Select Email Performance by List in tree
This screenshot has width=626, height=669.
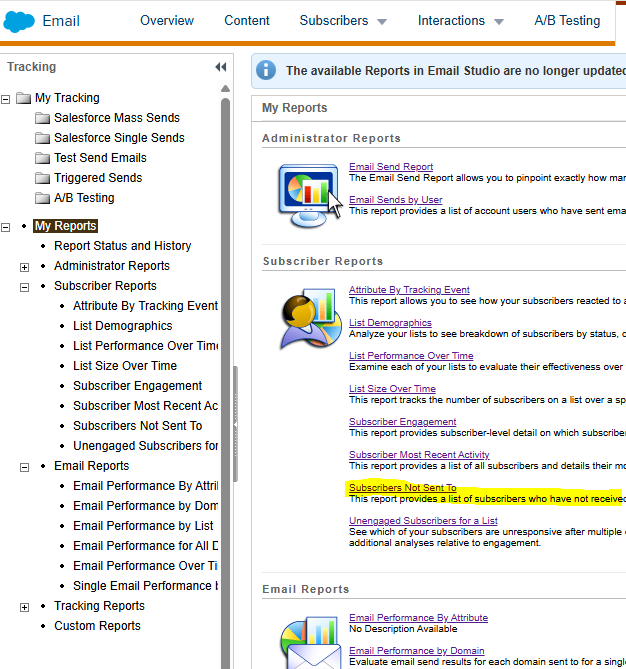(143, 526)
